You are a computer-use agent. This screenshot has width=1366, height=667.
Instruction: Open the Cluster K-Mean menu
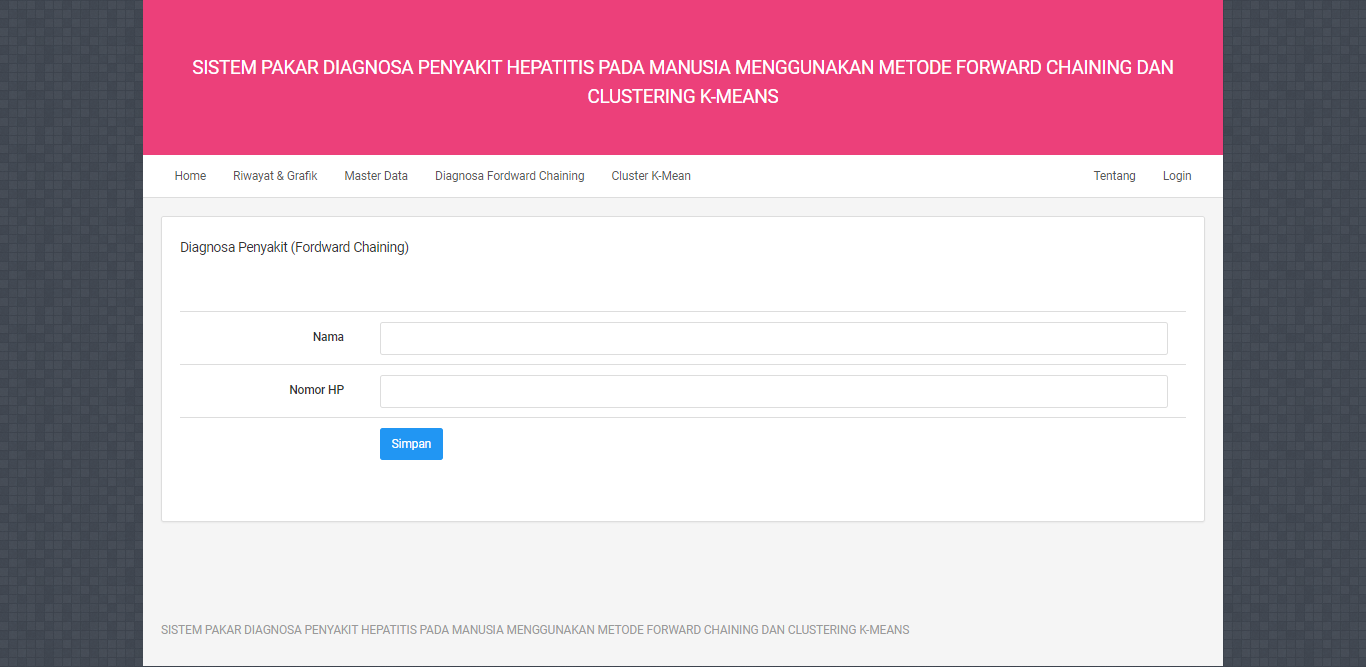pyautogui.click(x=651, y=176)
